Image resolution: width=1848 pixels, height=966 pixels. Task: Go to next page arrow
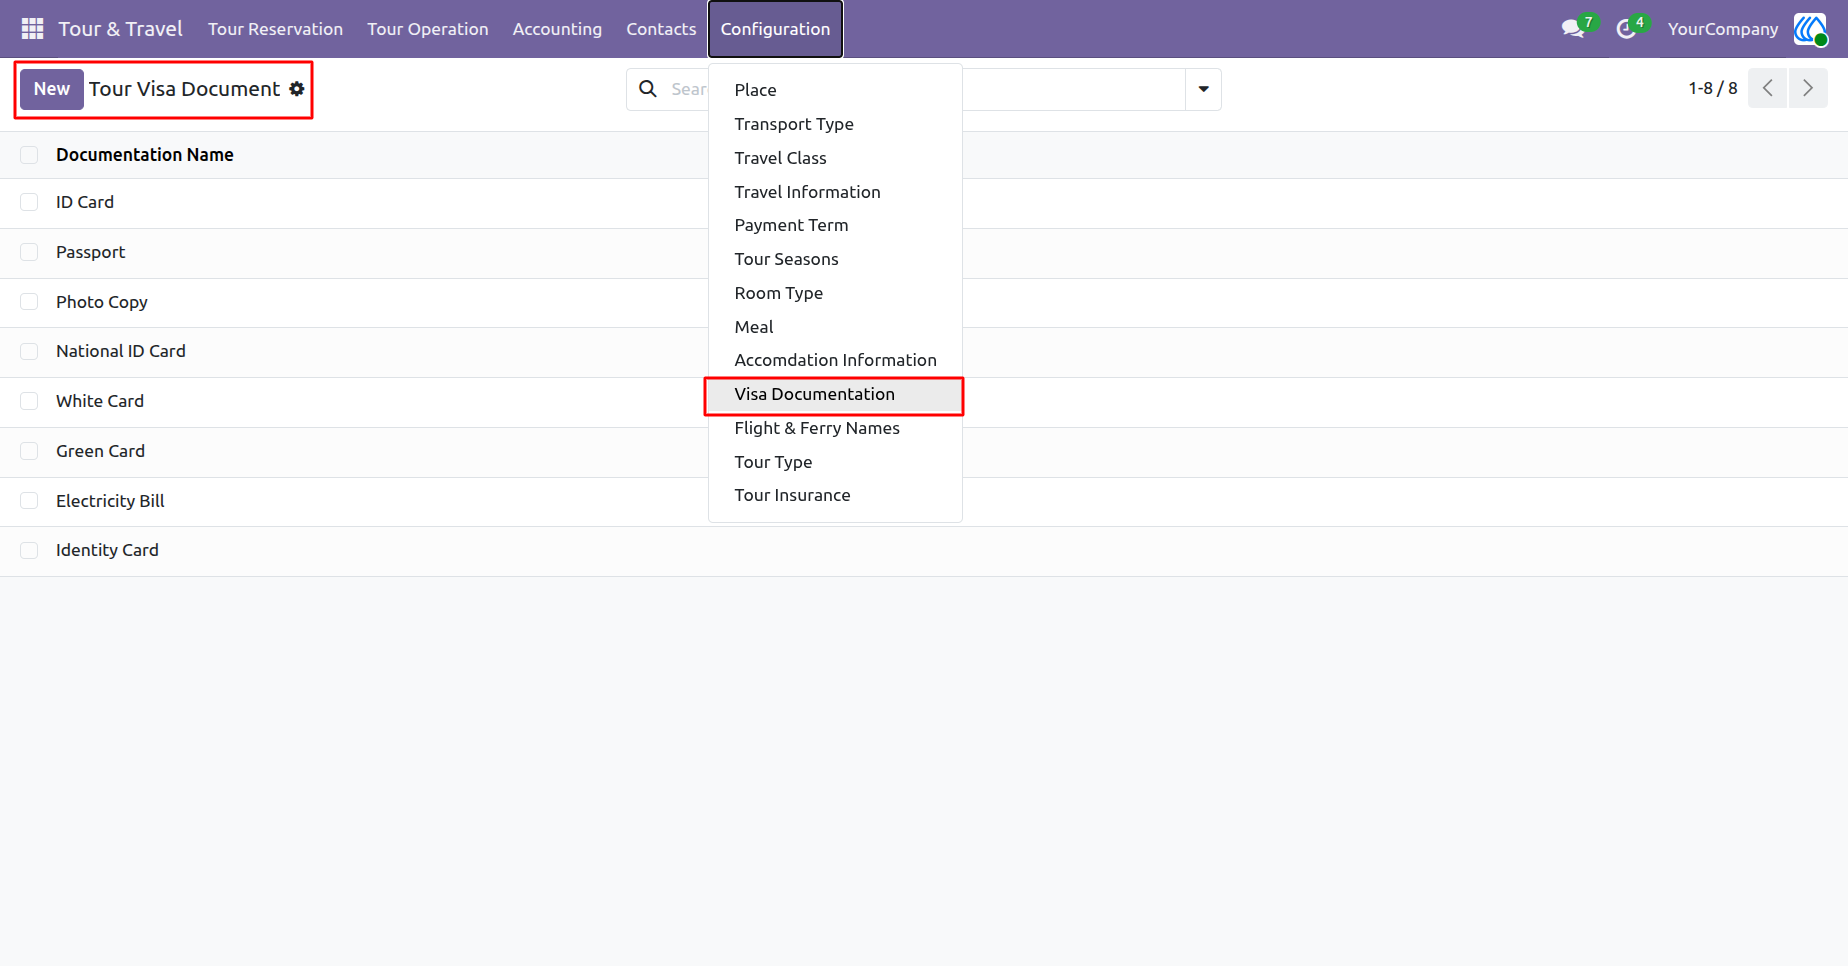(x=1808, y=88)
